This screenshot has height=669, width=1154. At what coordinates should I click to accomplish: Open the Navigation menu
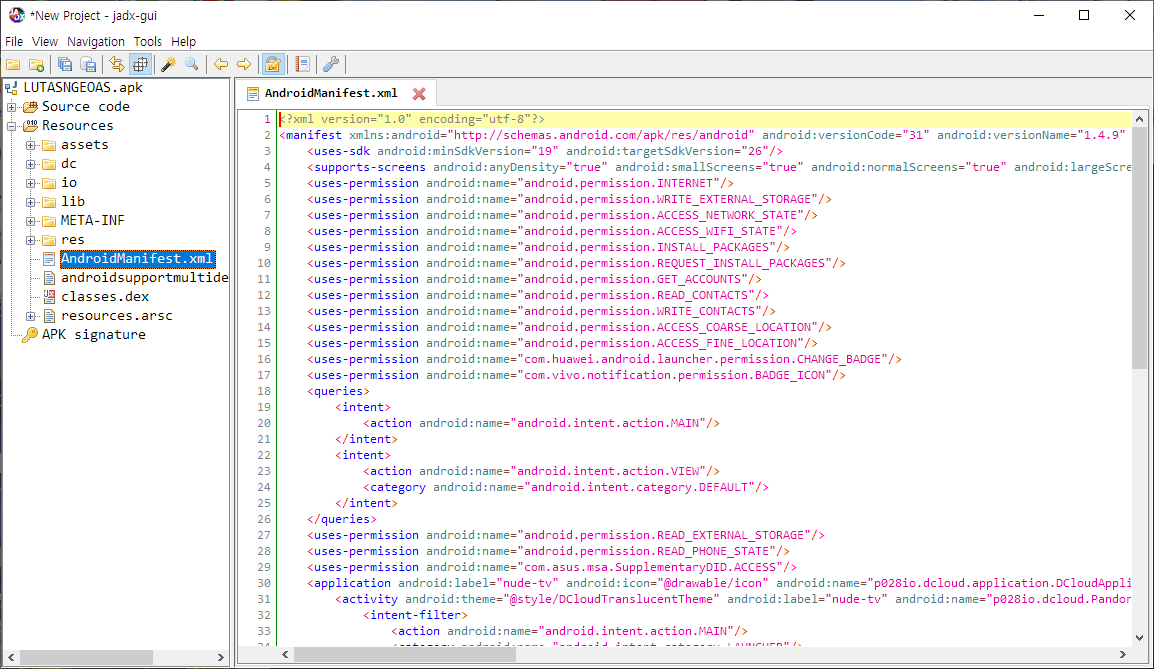click(x=96, y=41)
